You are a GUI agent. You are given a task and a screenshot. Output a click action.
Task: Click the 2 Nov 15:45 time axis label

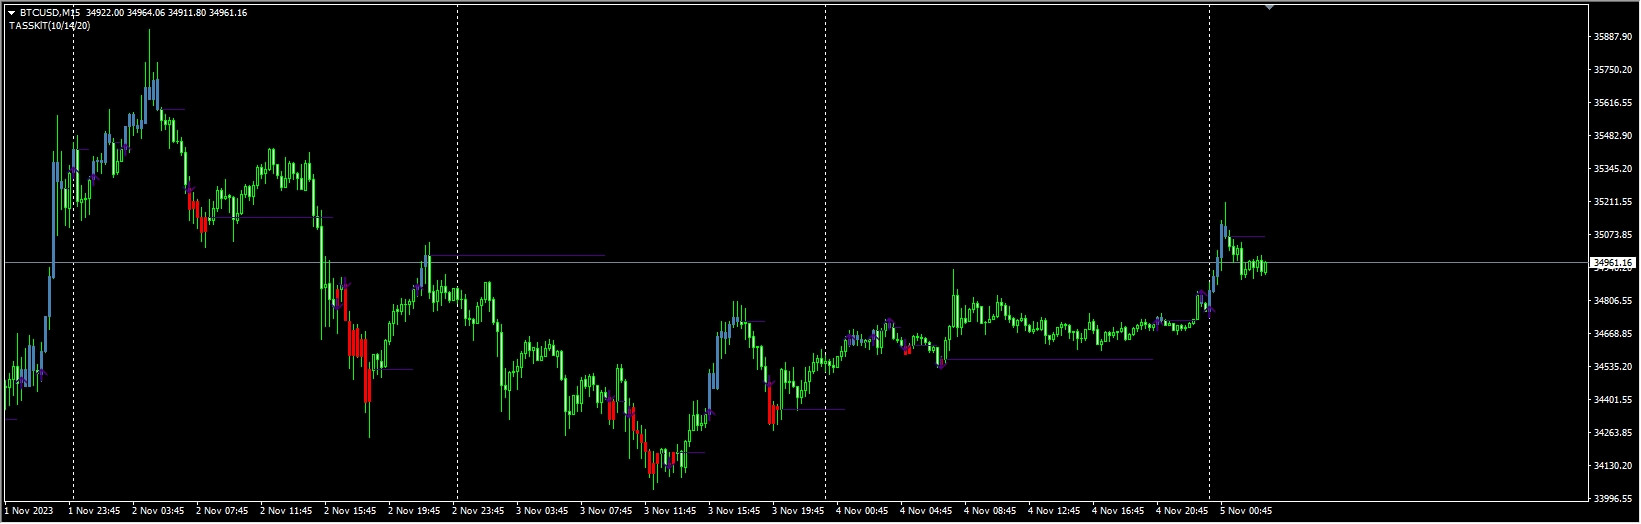pos(351,511)
